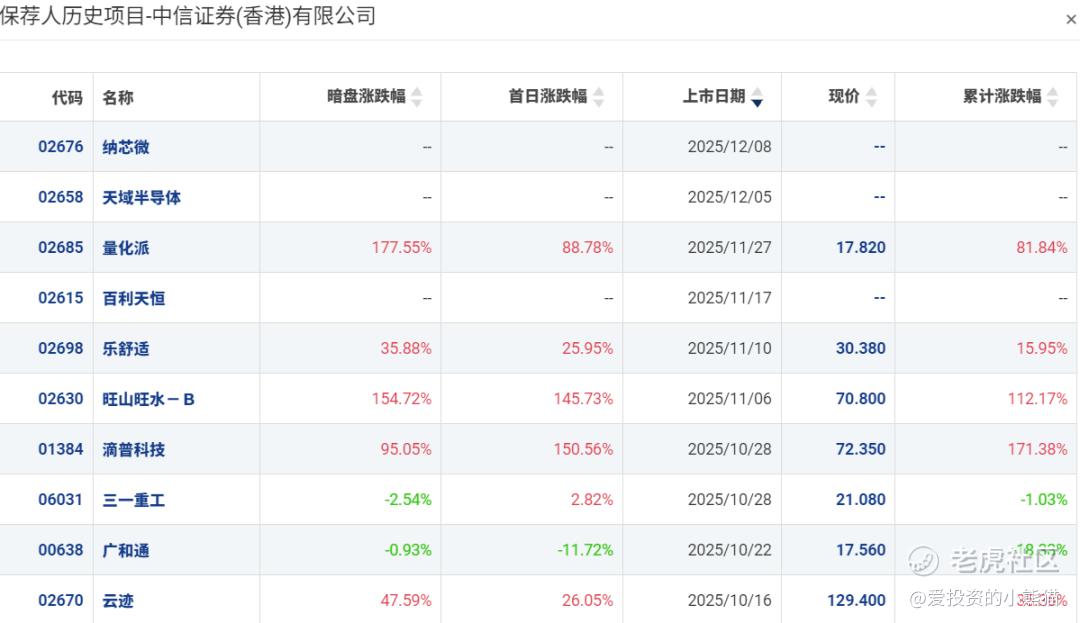Viewport: 1080px width, 623px height.
Task: Open the 纳芯微 stock link
Action: pyautogui.click(x=126, y=147)
